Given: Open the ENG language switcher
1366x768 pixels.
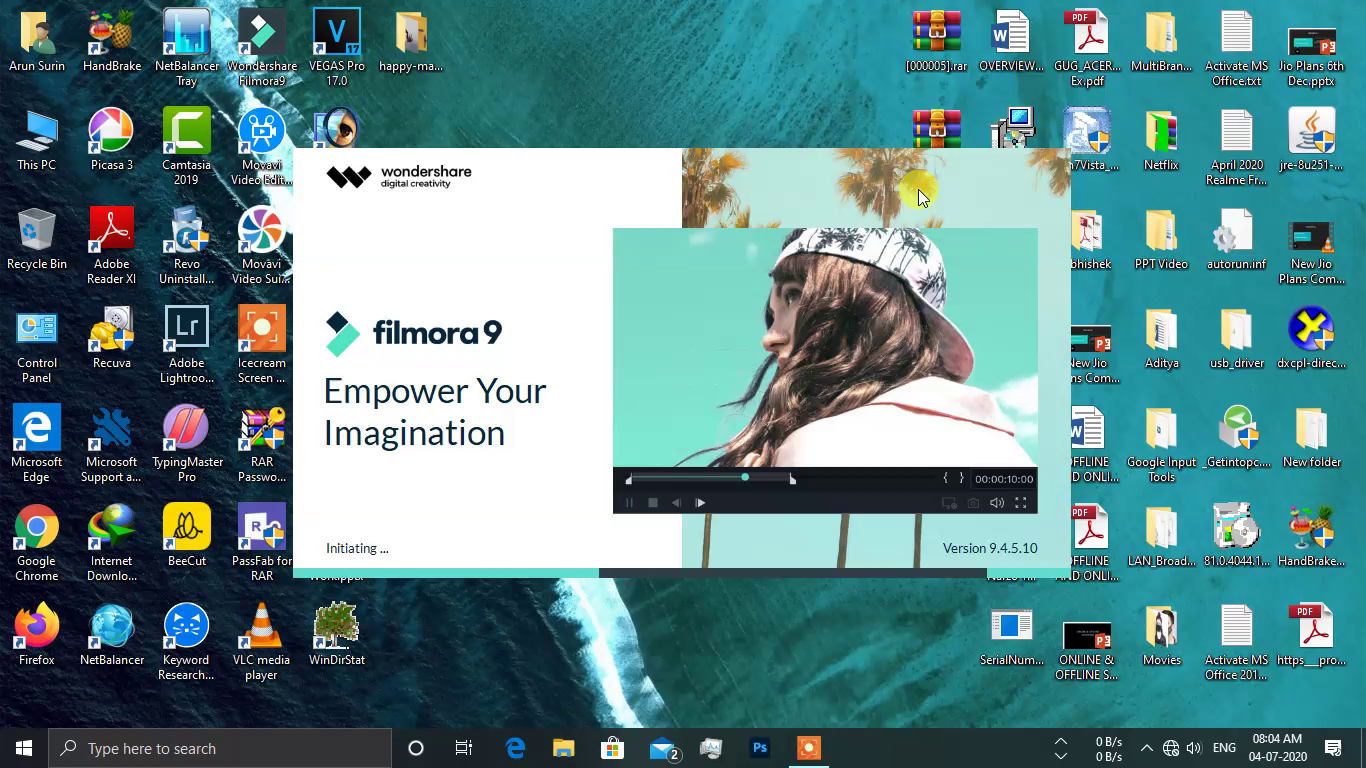Looking at the screenshot, I should [1223, 747].
